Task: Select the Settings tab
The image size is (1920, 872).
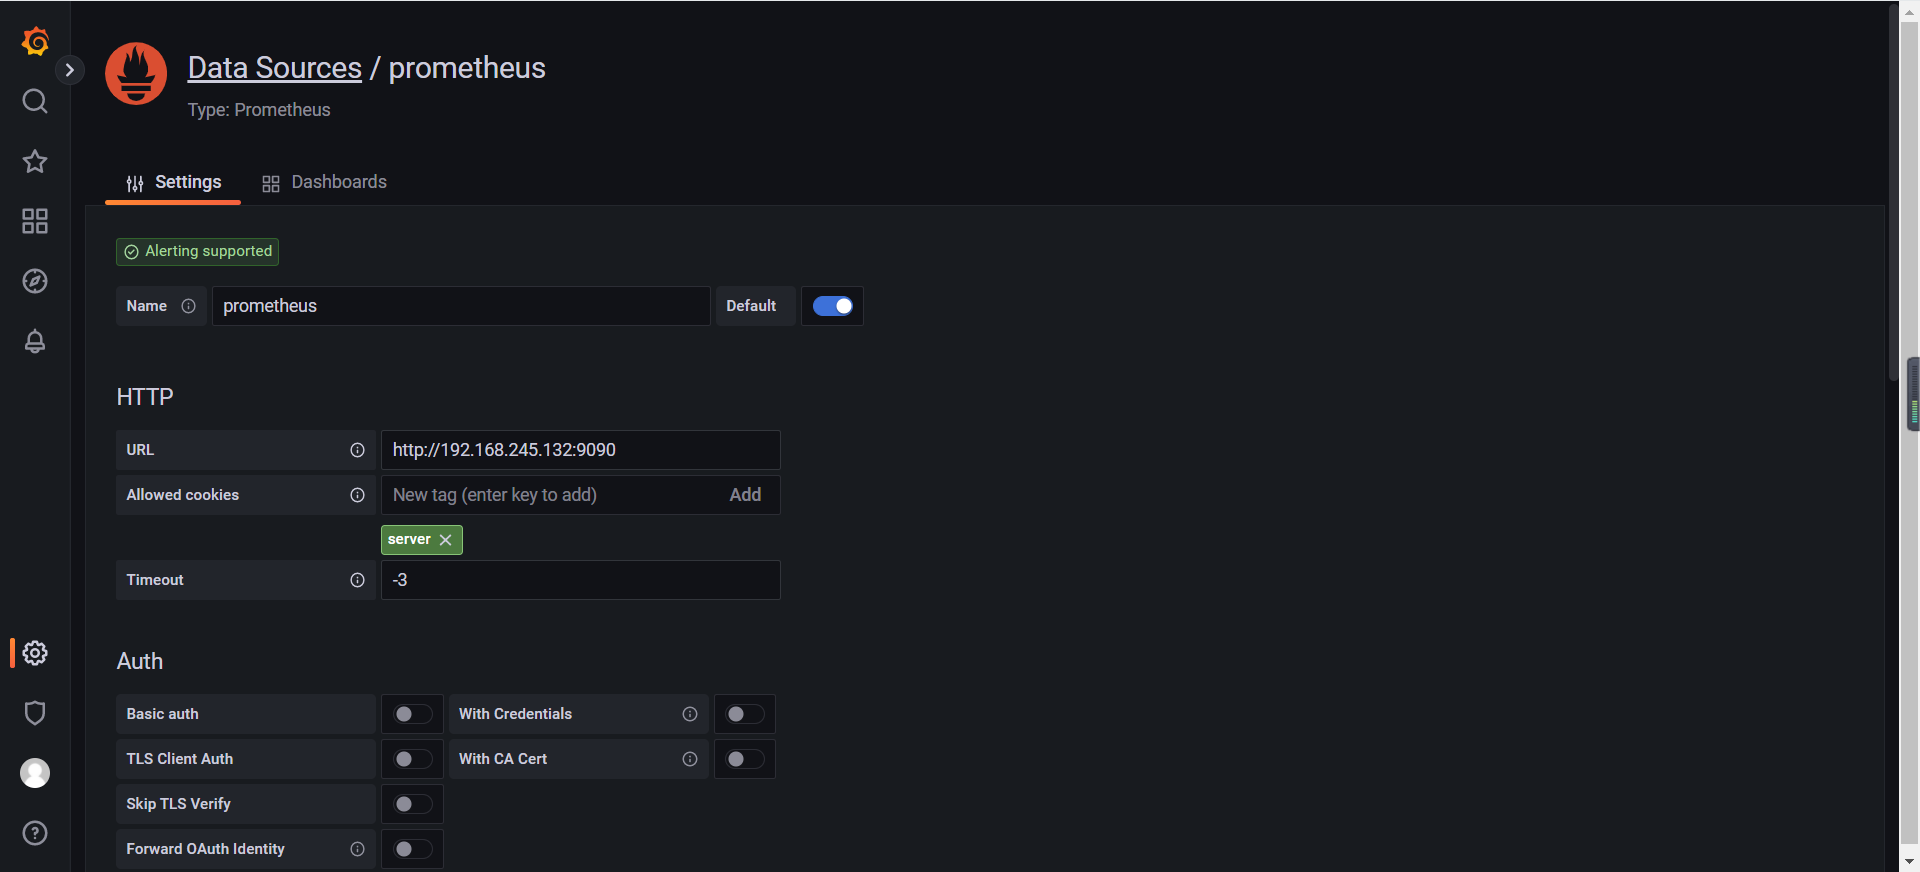Action: point(174,182)
